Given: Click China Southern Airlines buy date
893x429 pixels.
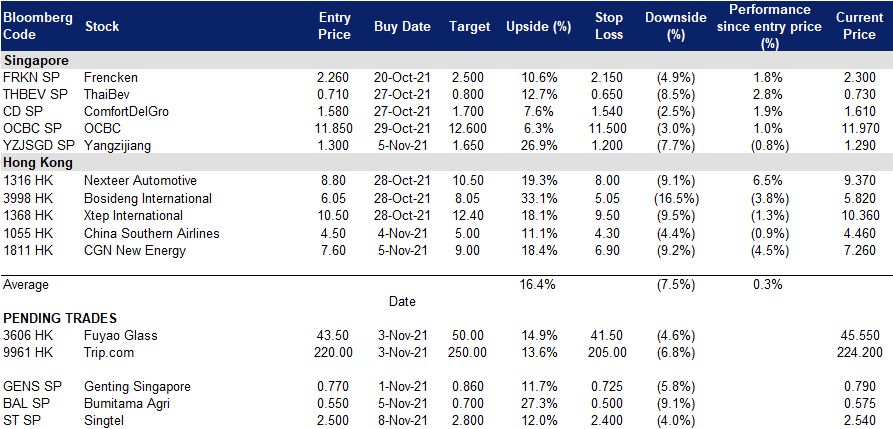Looking at the screenshot, I should click(x=403, y=233).
